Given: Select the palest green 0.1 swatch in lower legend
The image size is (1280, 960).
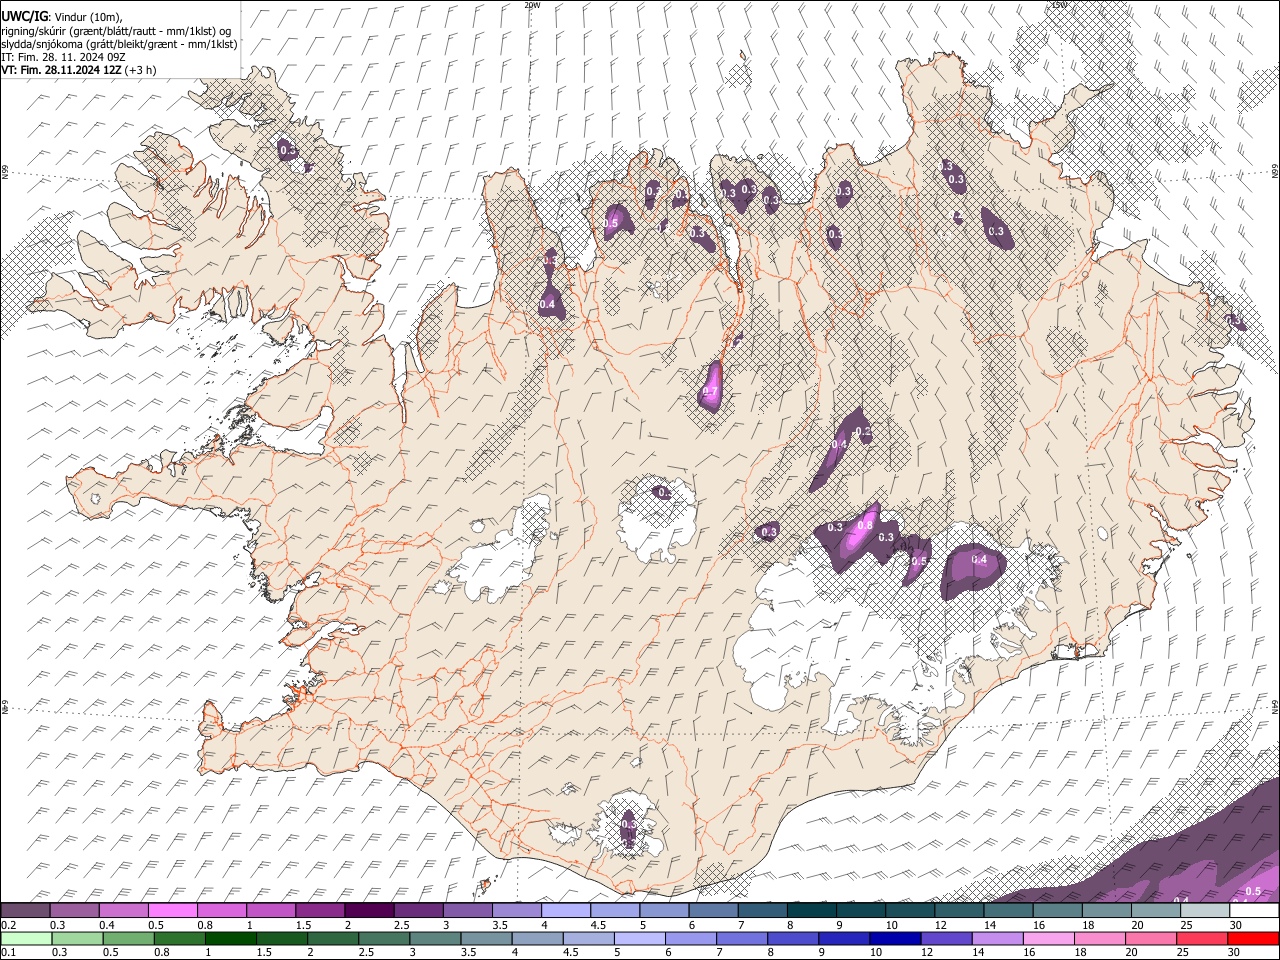Looking at the screenshot, I should click(x=26, y=939).
